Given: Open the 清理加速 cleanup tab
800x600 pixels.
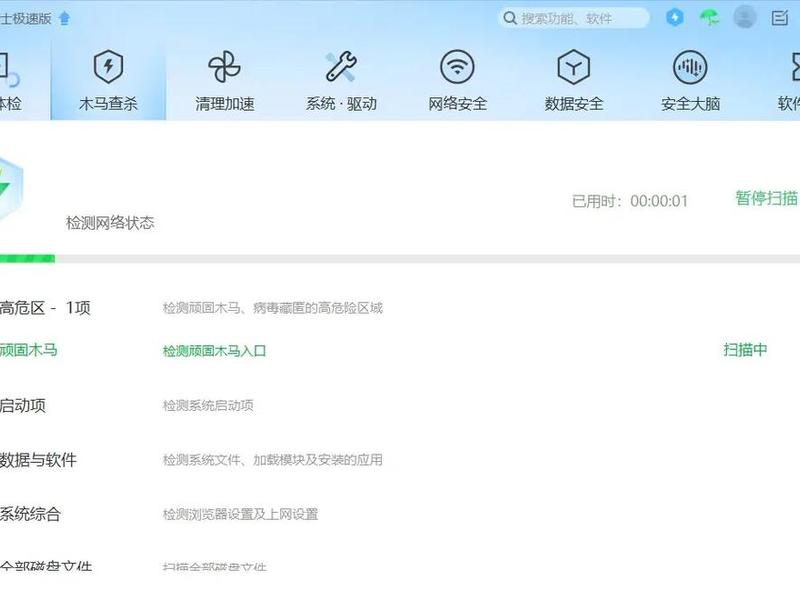Looking at the screenshot, I should (x=224, y=80).
